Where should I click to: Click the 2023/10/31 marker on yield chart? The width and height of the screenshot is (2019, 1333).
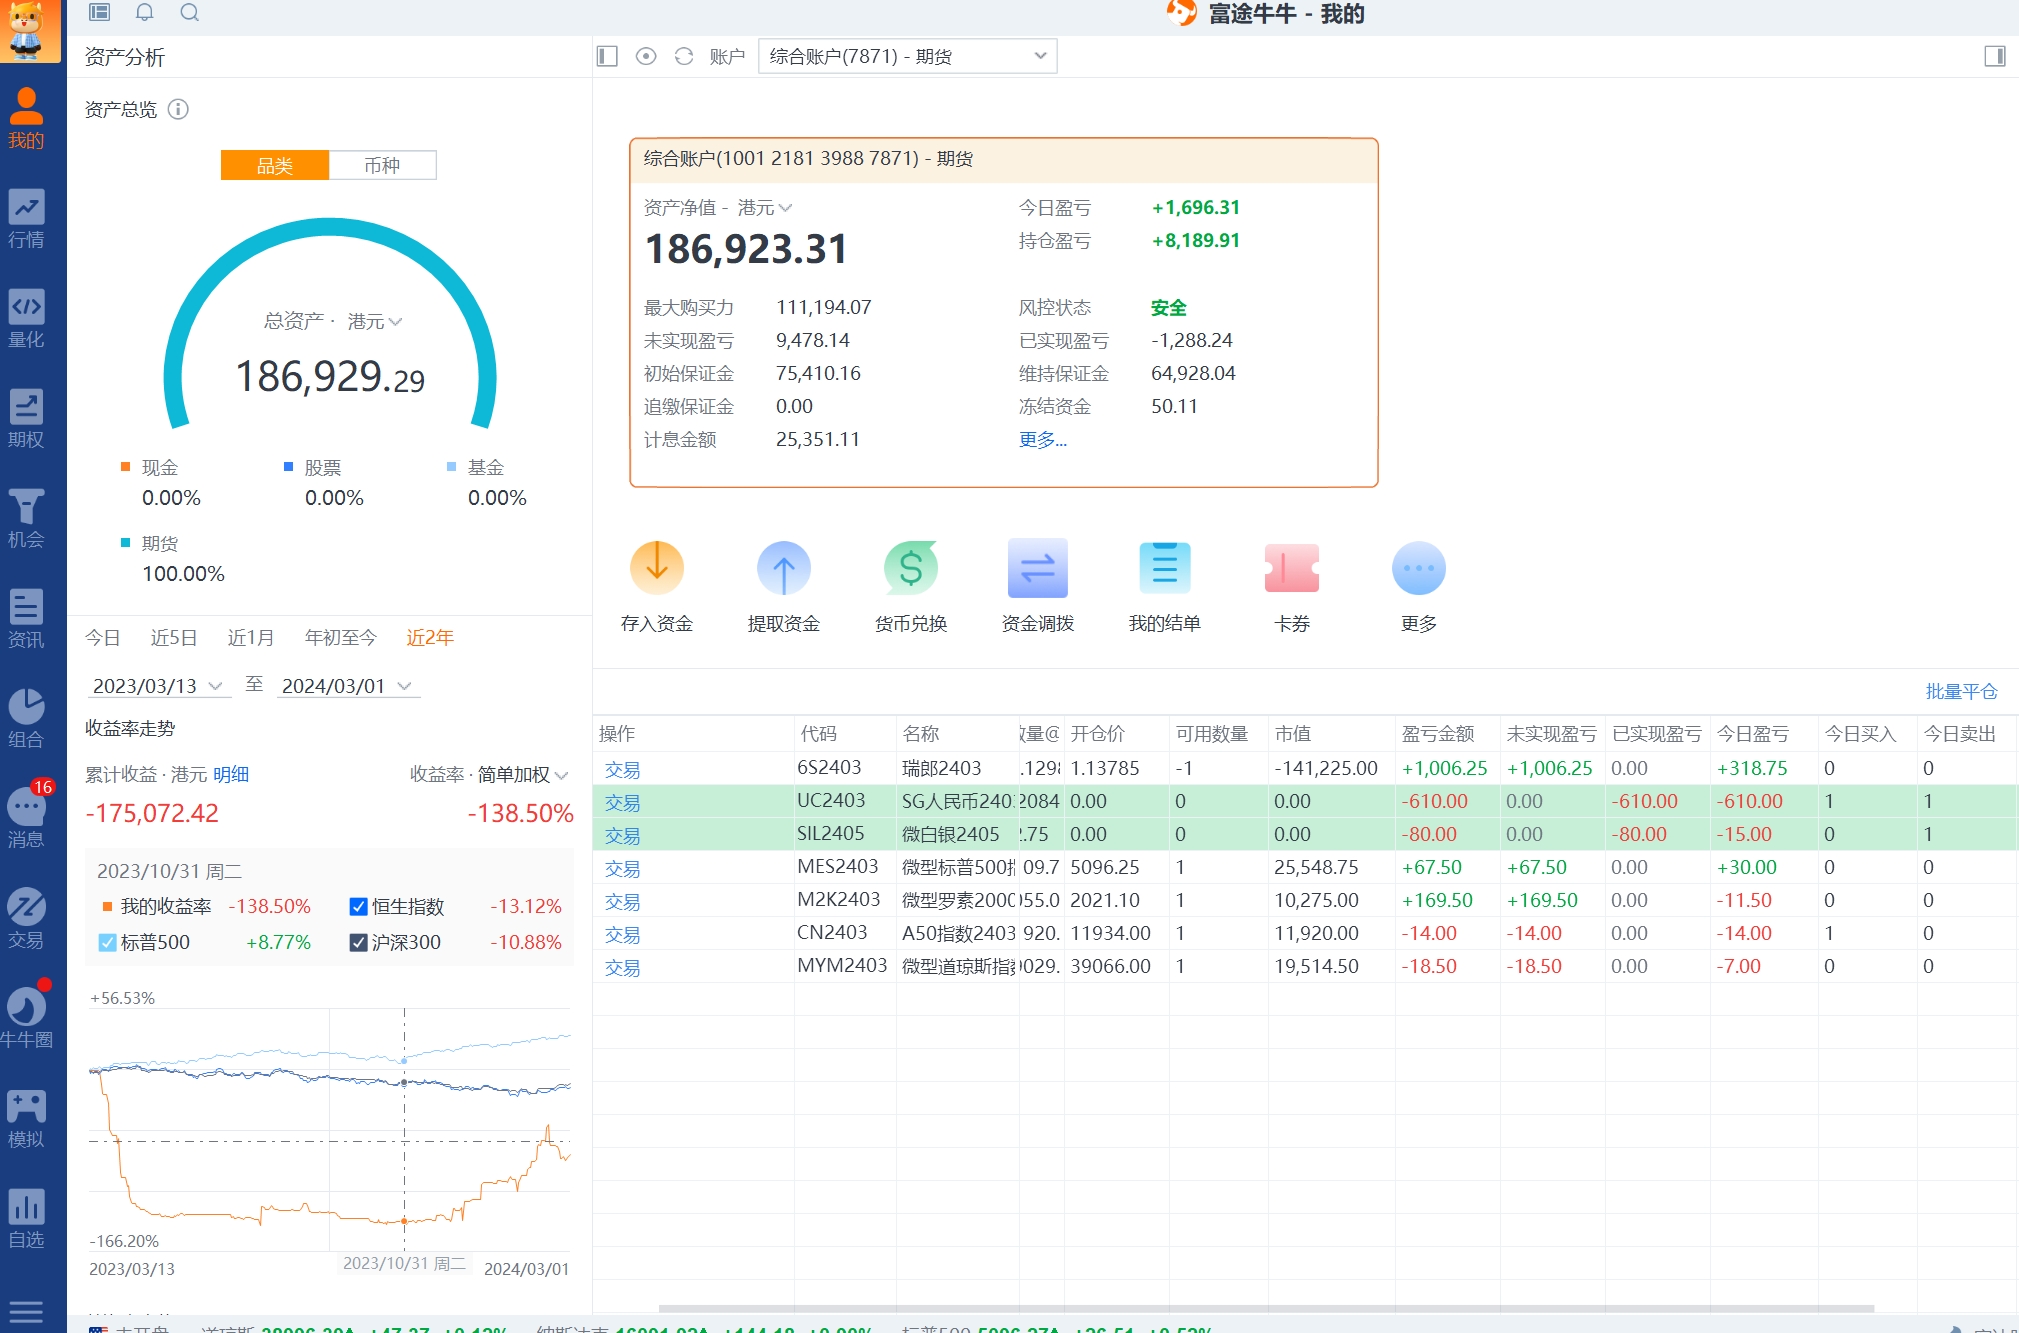404,1221
